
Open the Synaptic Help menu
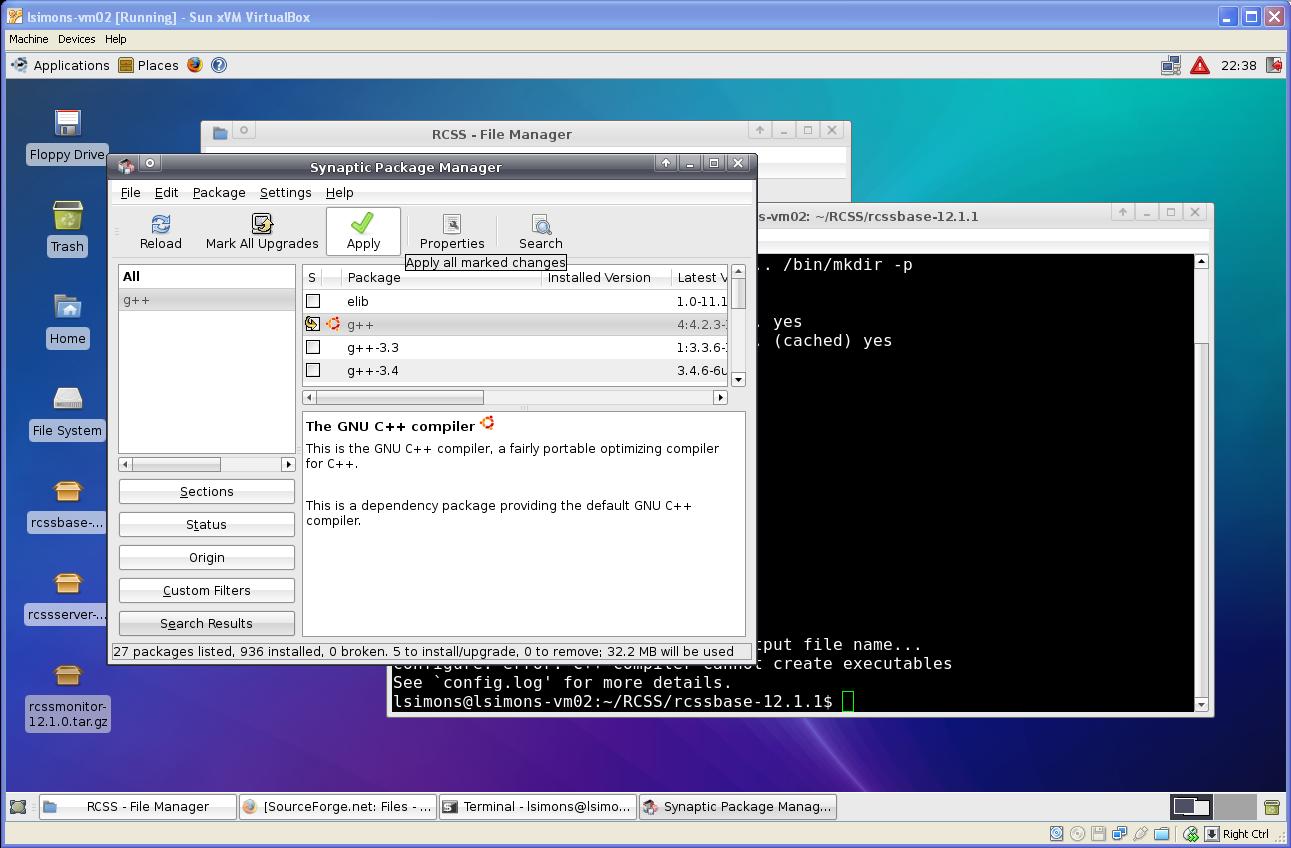(339, 192)
